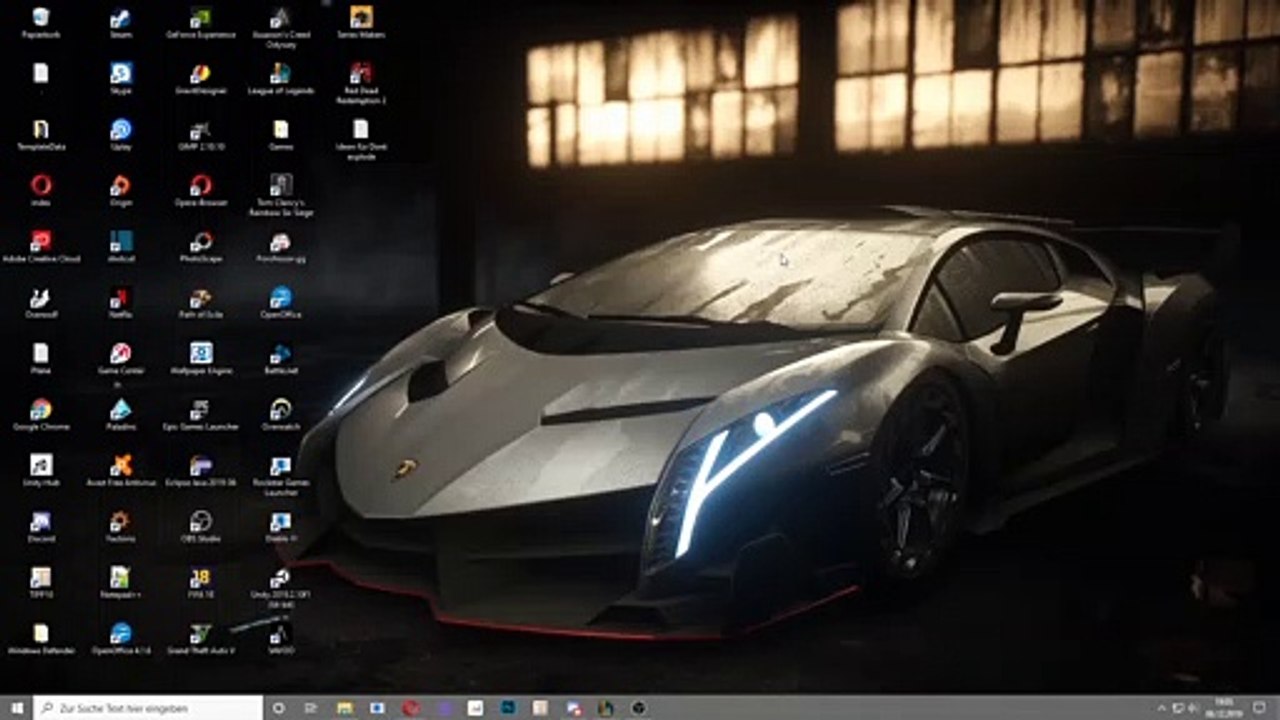Select the Wallpaper Engine shortcut
The width and height of the screenshot is (1280, 720).
coord(200,358)
